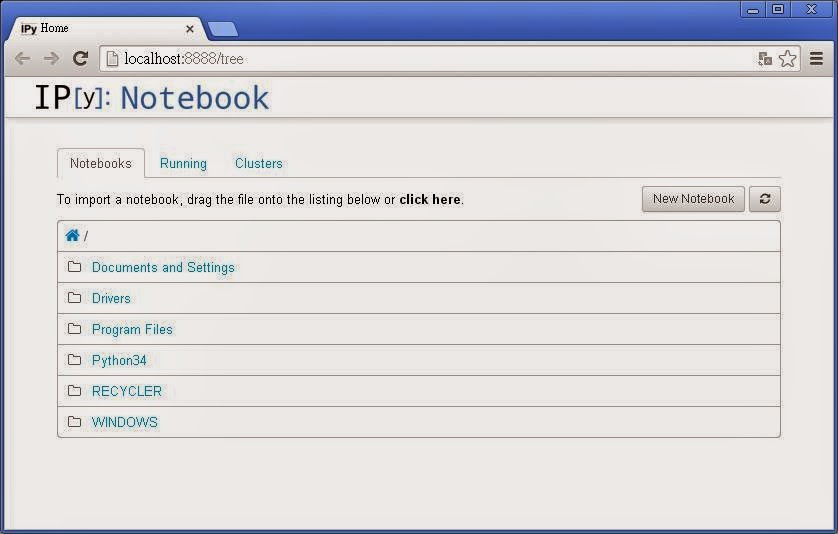Open the Drivers folder
Image resolution: width=838 pixels, height=534 pixels.
pyautogui.click(x=111, y=298)
